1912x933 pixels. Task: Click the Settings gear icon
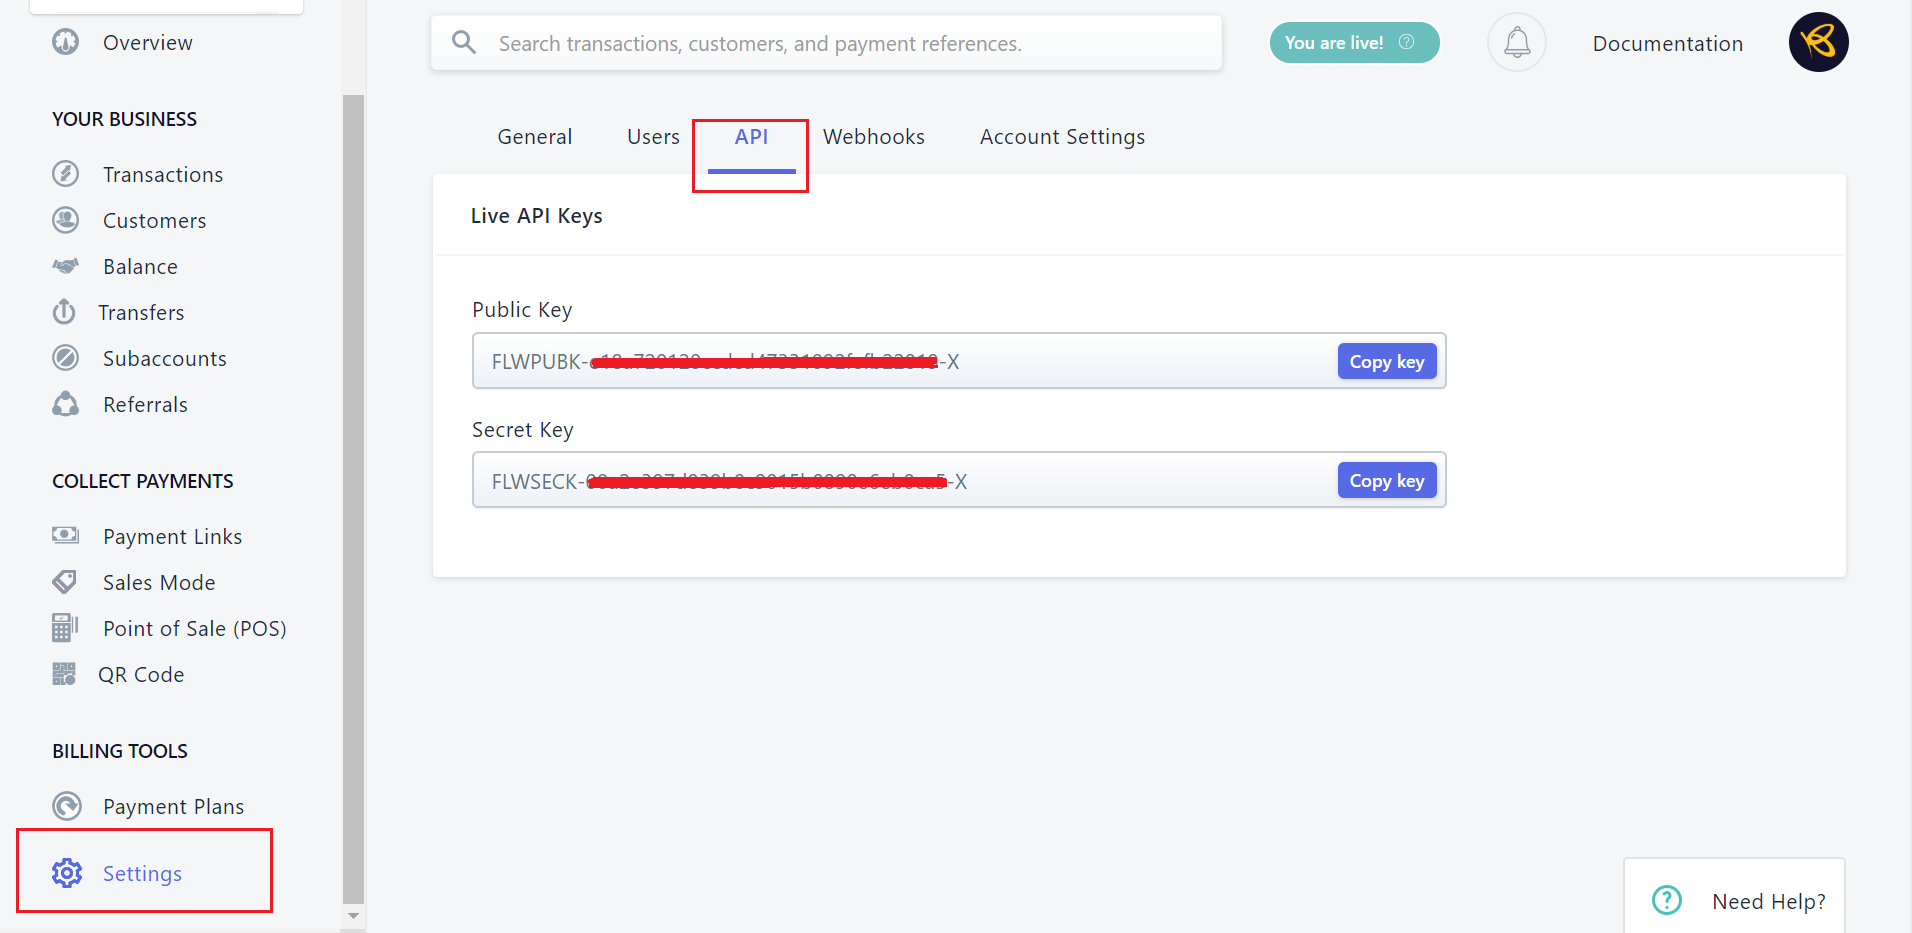click(67, 873)
